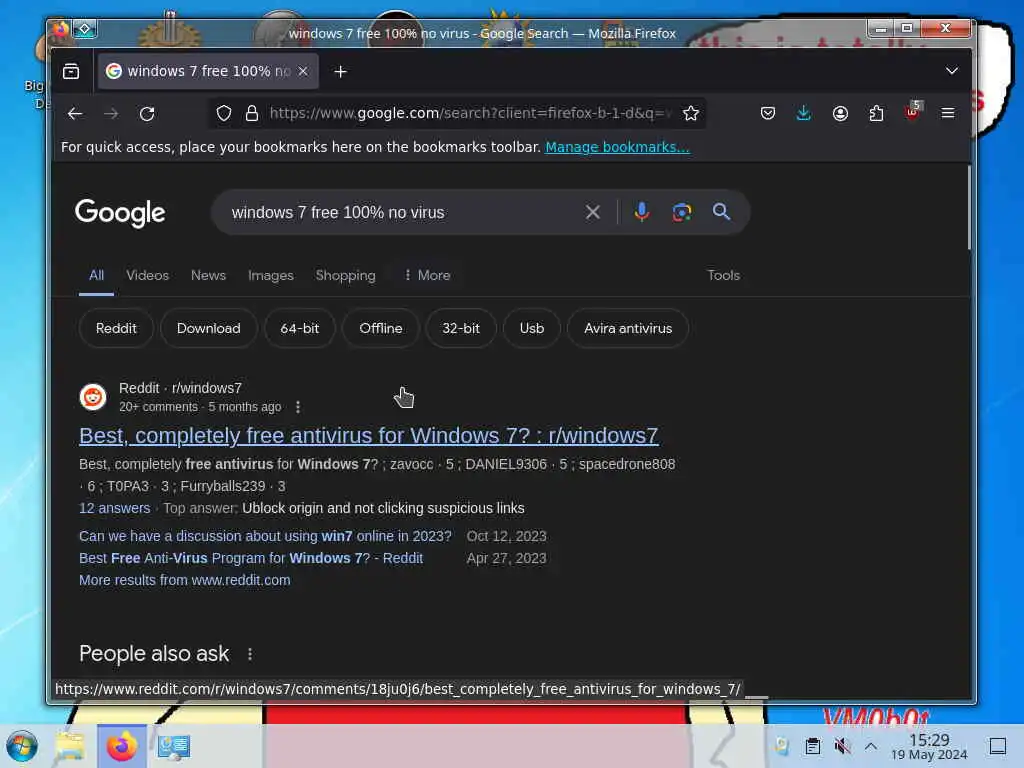This screenshot has width=1024, height=768.
Task: Open a new tab with plus button
Action: (x=340, y=72)
